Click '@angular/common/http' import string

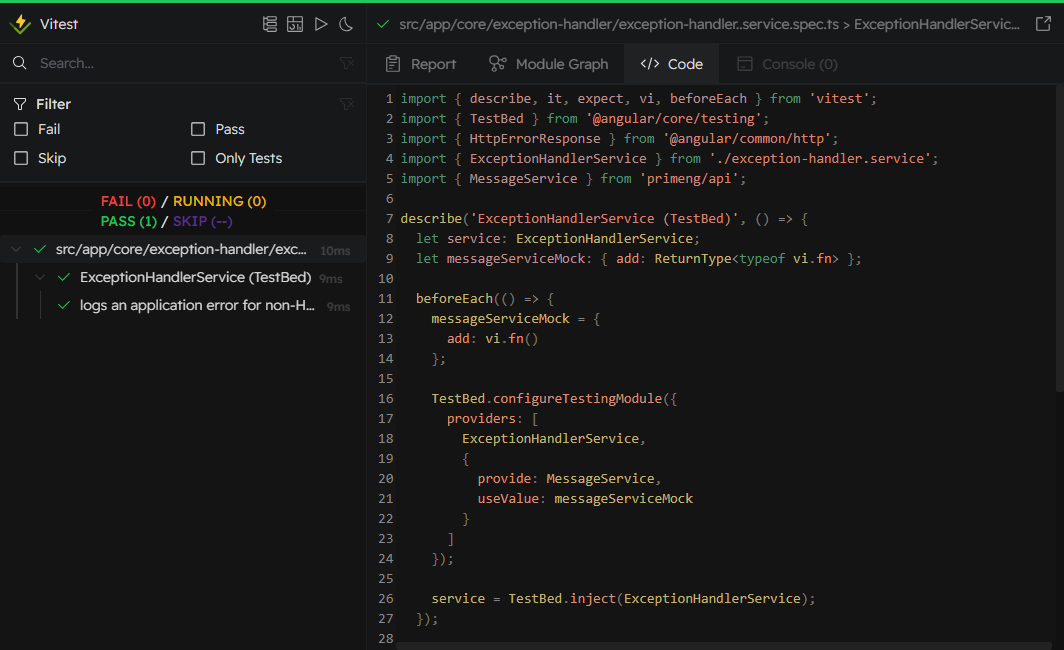click(x=747, y=138)
